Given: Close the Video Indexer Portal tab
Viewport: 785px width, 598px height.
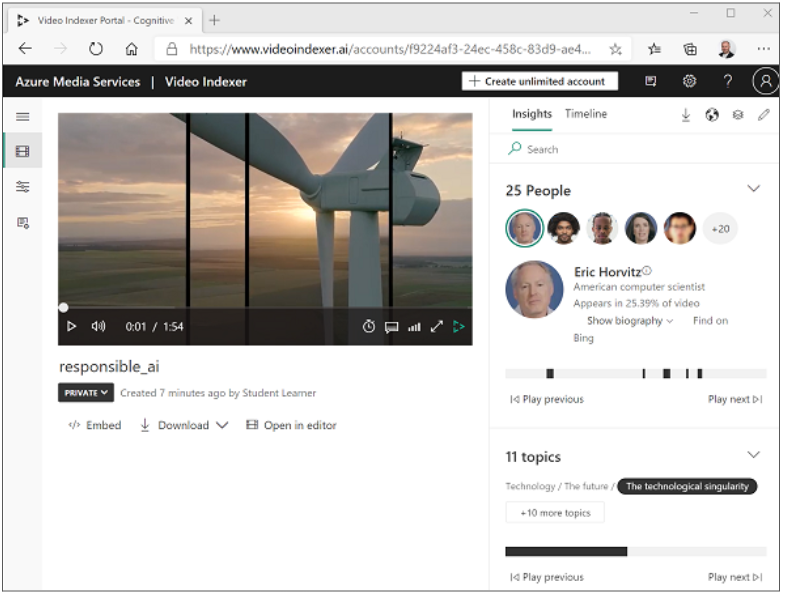Looking at the screenshot, I should pyautogui.click(x=189, y=21).
